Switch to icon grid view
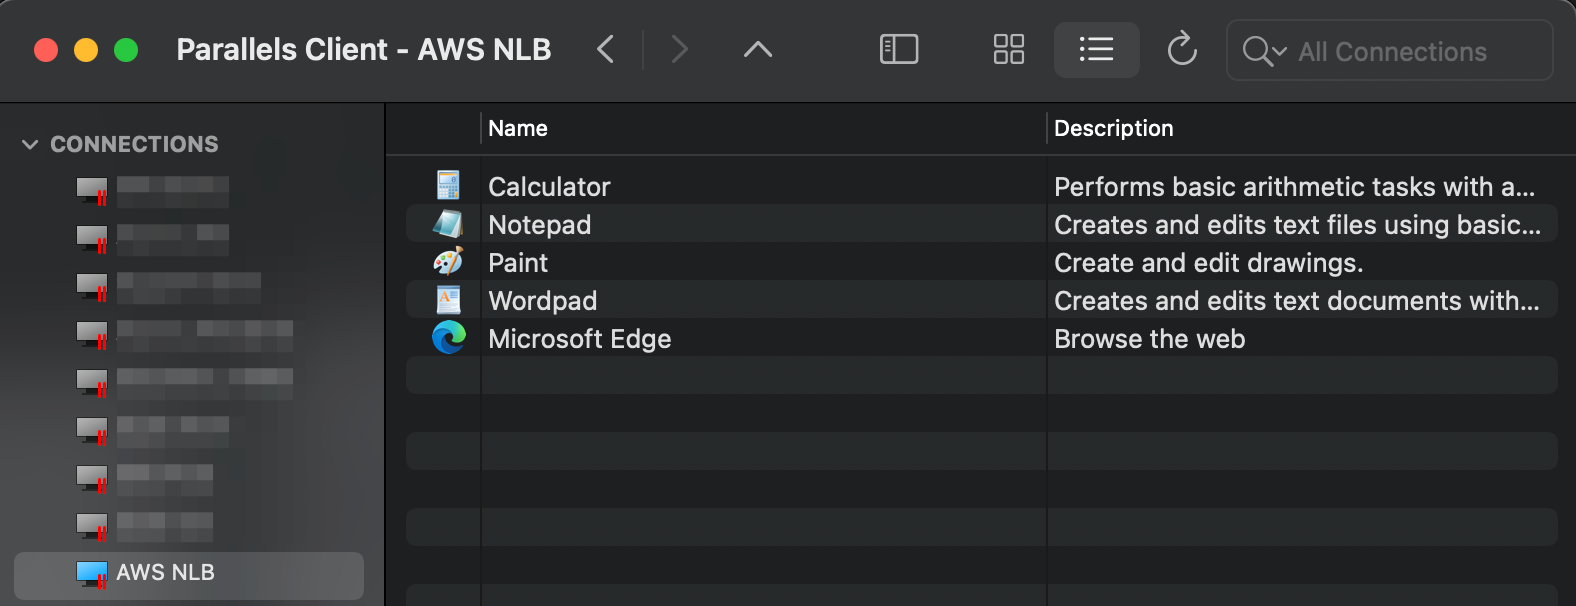The width and height of the screenshot is (1576, 606). [1008, 49]
